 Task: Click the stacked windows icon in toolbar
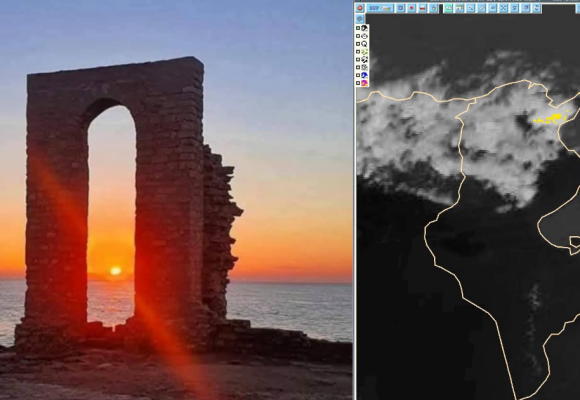pyautogui.click(x=526, y=8)
